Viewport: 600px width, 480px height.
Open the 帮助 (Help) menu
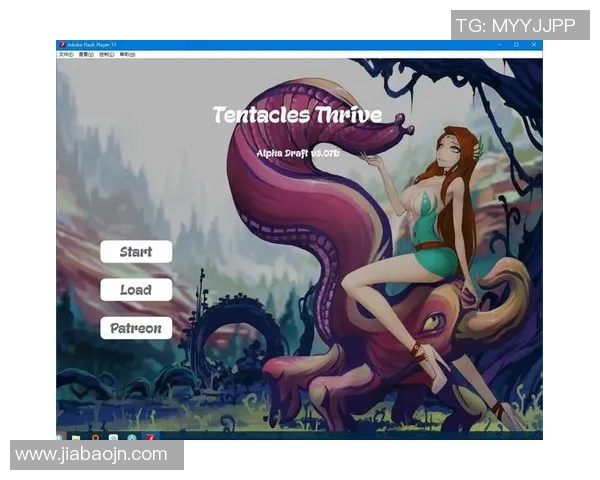[x=128, y=55]
